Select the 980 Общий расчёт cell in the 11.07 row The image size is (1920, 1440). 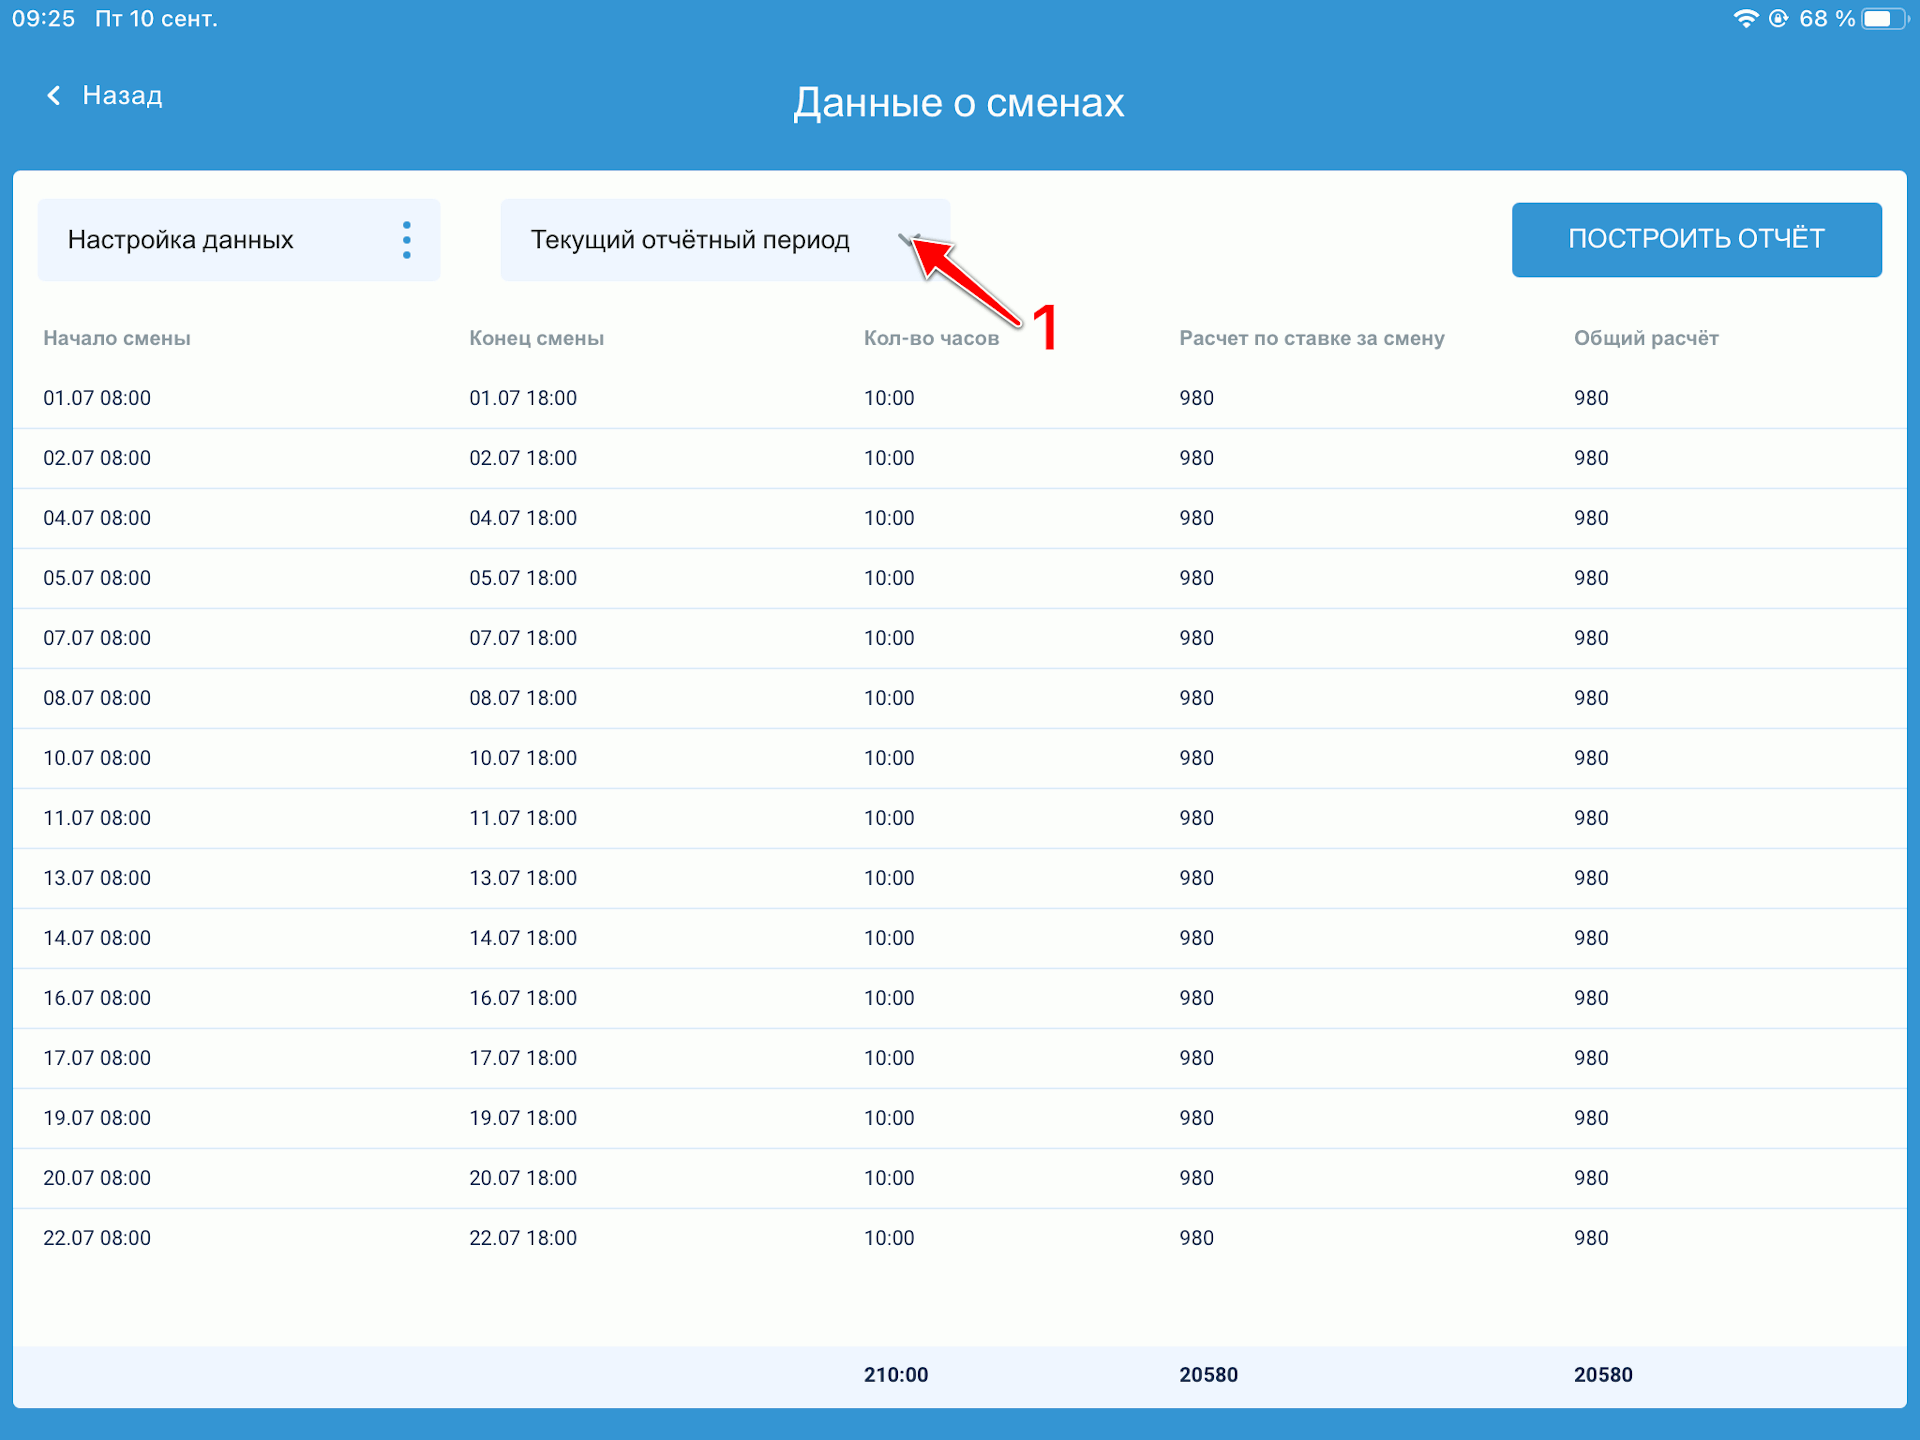1591,818
